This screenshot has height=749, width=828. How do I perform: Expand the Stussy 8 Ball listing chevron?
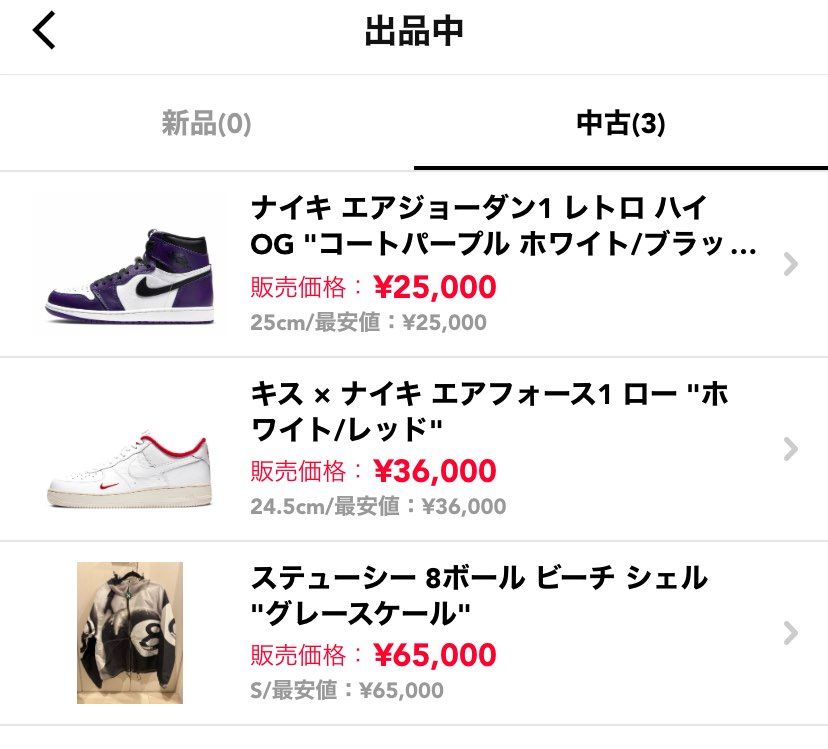791,632
